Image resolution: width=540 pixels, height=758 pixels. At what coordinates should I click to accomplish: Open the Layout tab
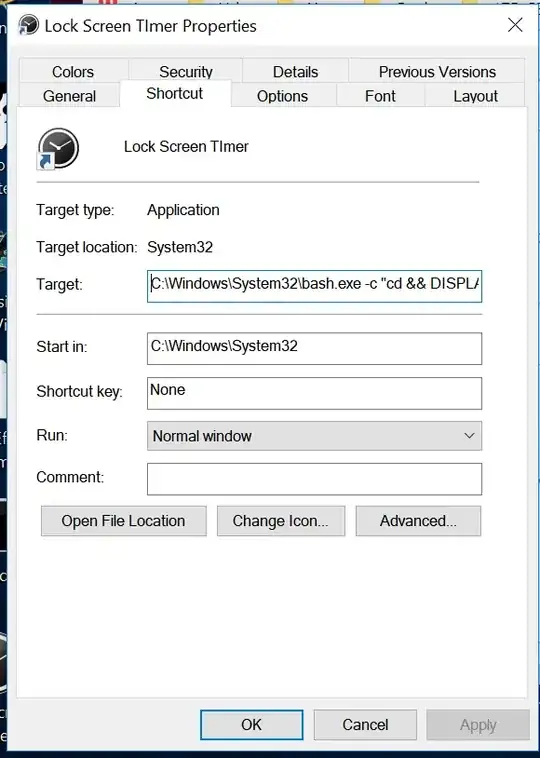pyautogui.click(x=475, y=95)
